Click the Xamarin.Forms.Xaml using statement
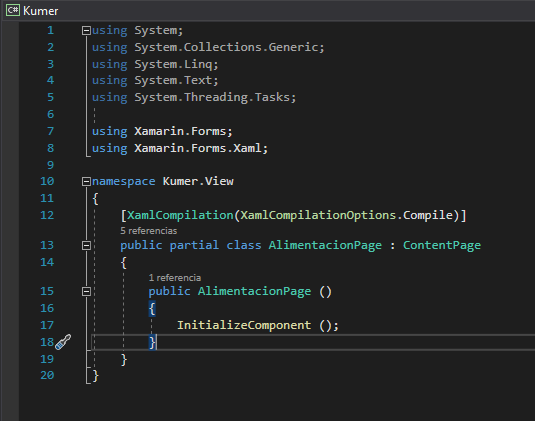This screenshot has width=535, height=421. pos(180,148)
